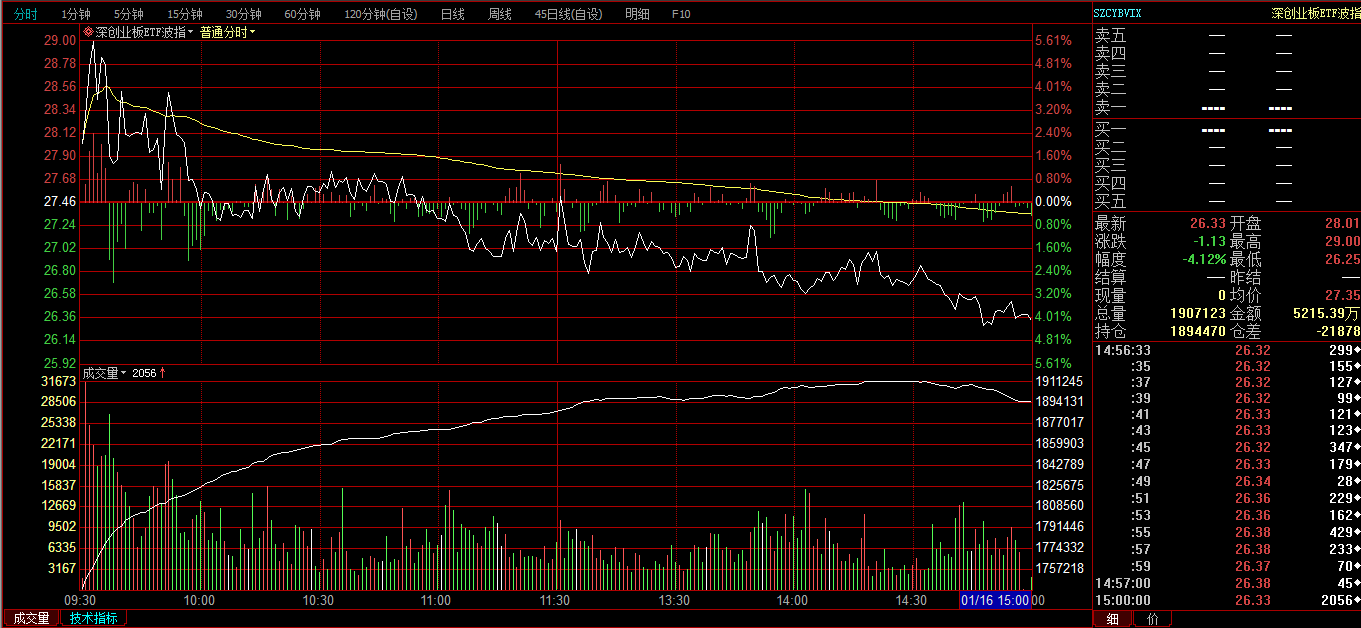Select the 60分钟 period tab
The height and width of the screenshot is (628, 1361).
pos(302,14)
